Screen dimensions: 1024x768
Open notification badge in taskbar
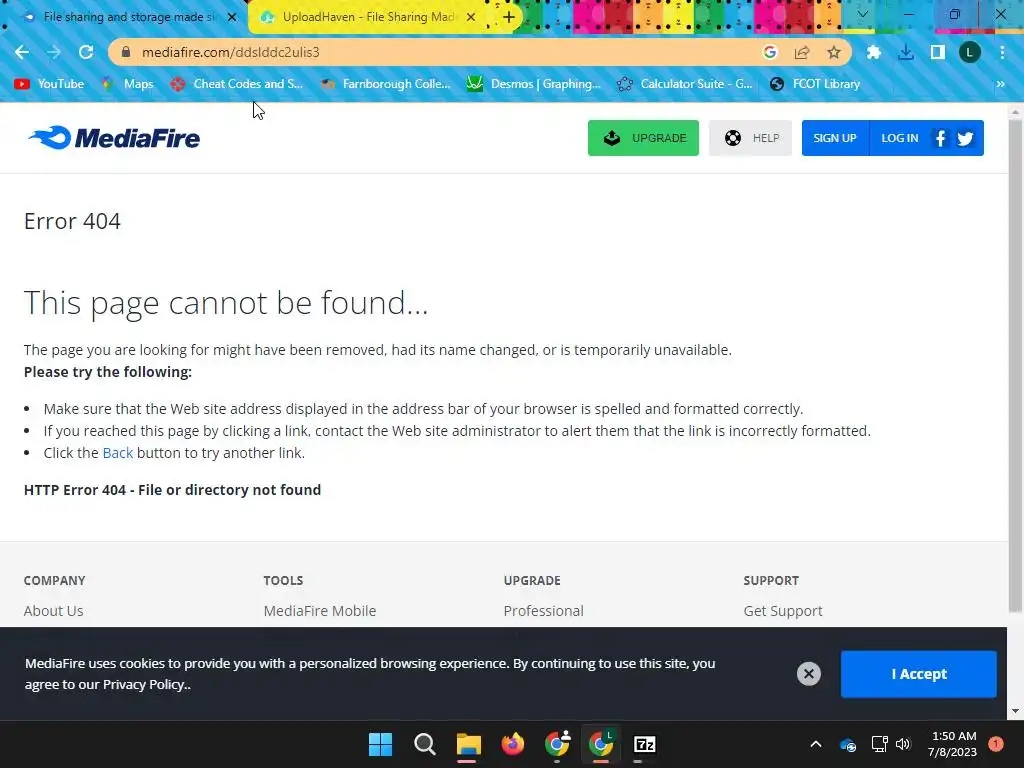point(996,744)
